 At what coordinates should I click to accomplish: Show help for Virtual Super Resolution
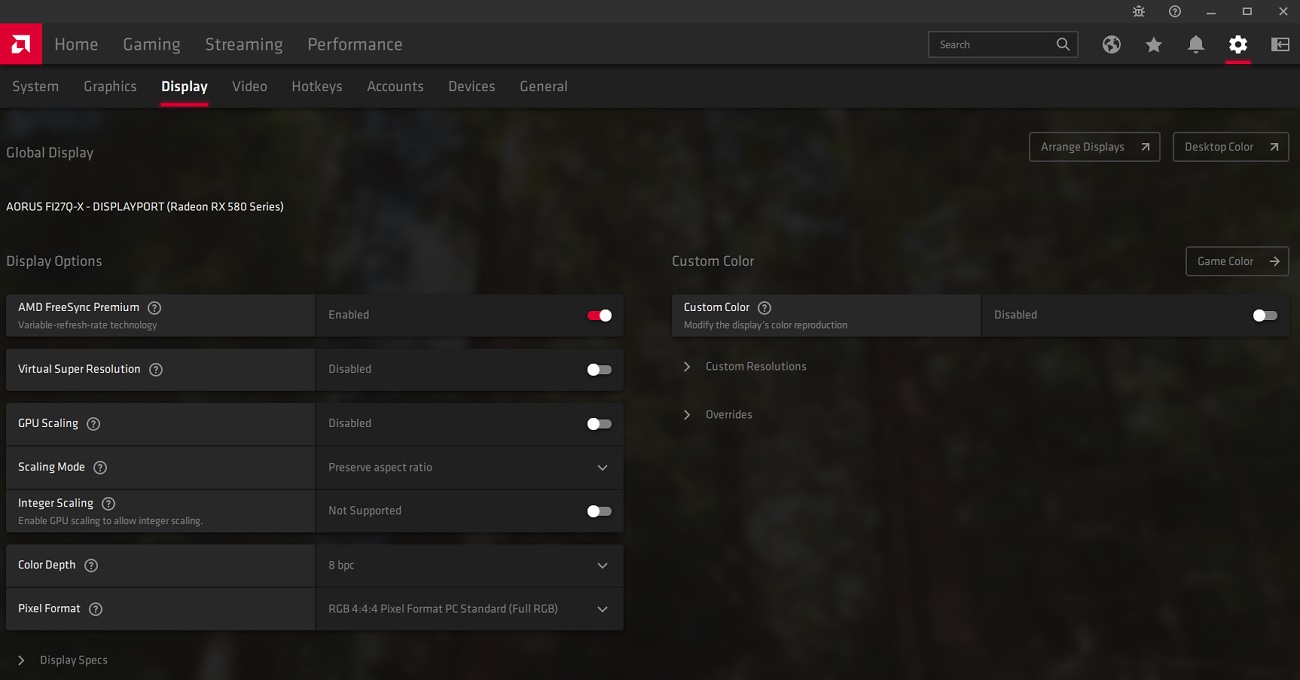[156, 369]
